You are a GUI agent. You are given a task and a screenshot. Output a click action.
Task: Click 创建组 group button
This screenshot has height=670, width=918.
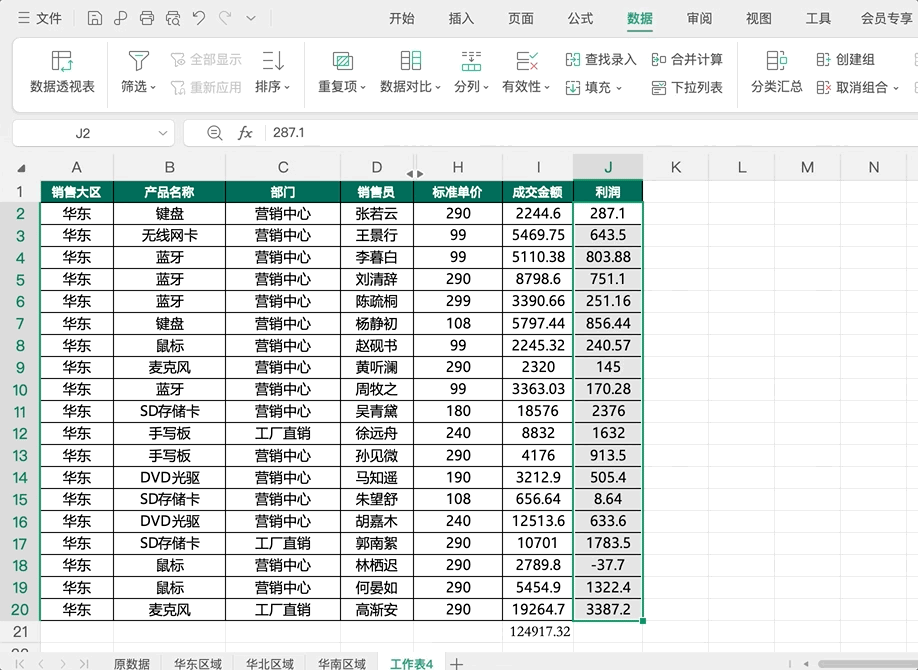point(845,59)
